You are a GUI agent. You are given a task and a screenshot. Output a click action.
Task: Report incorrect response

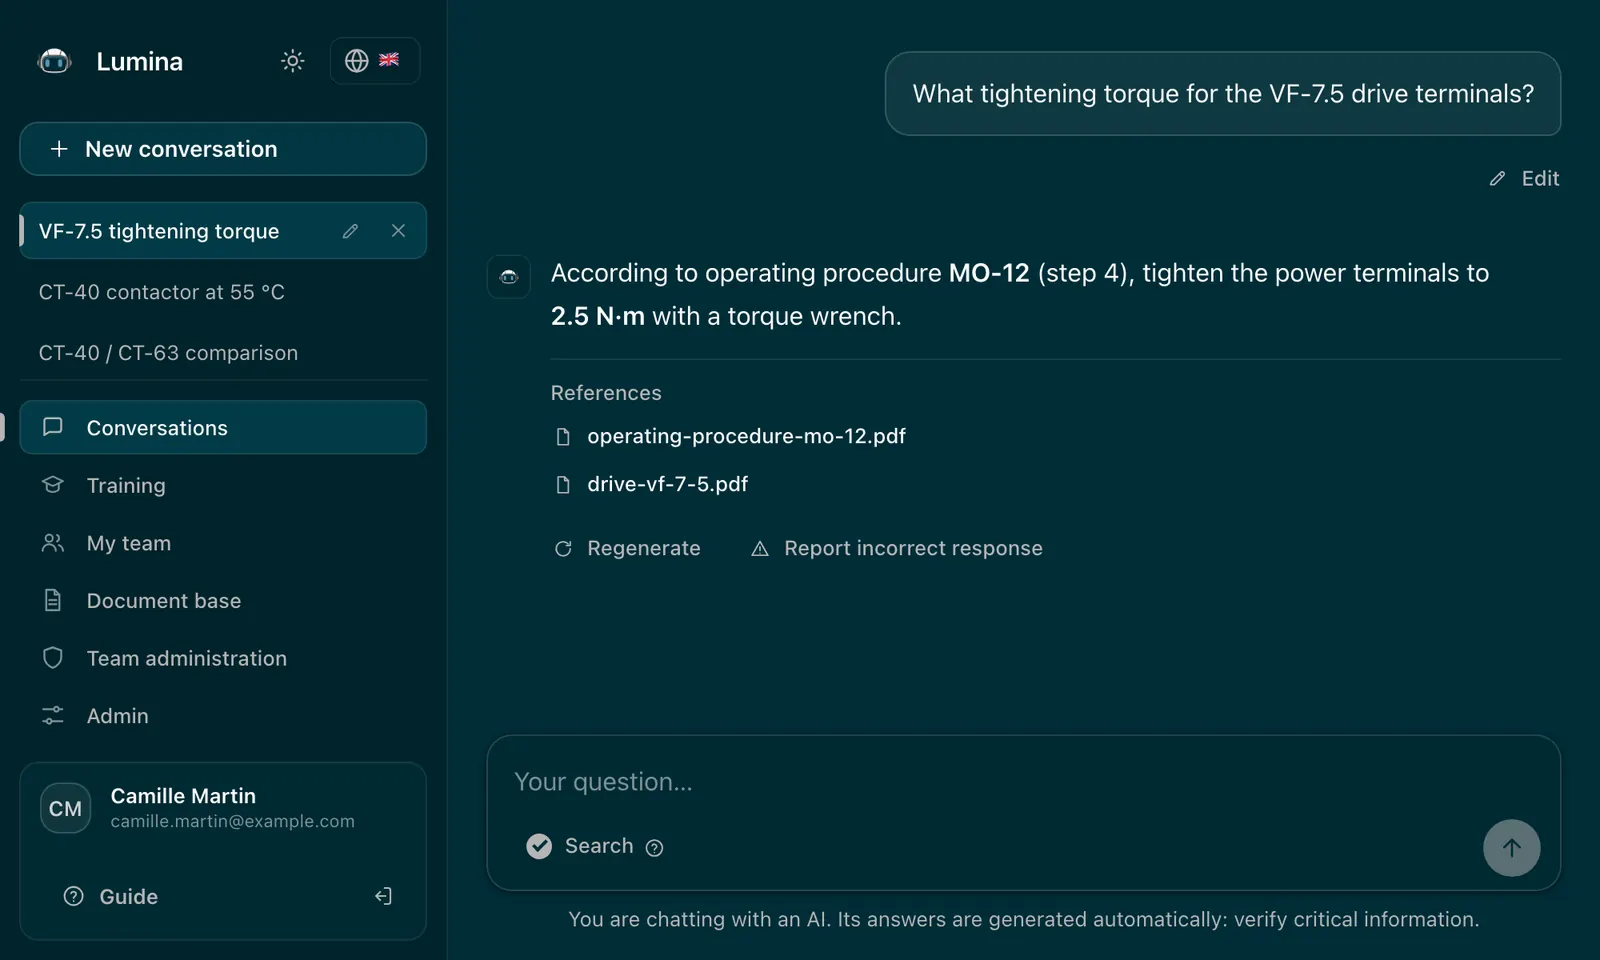tap(897, 548)
